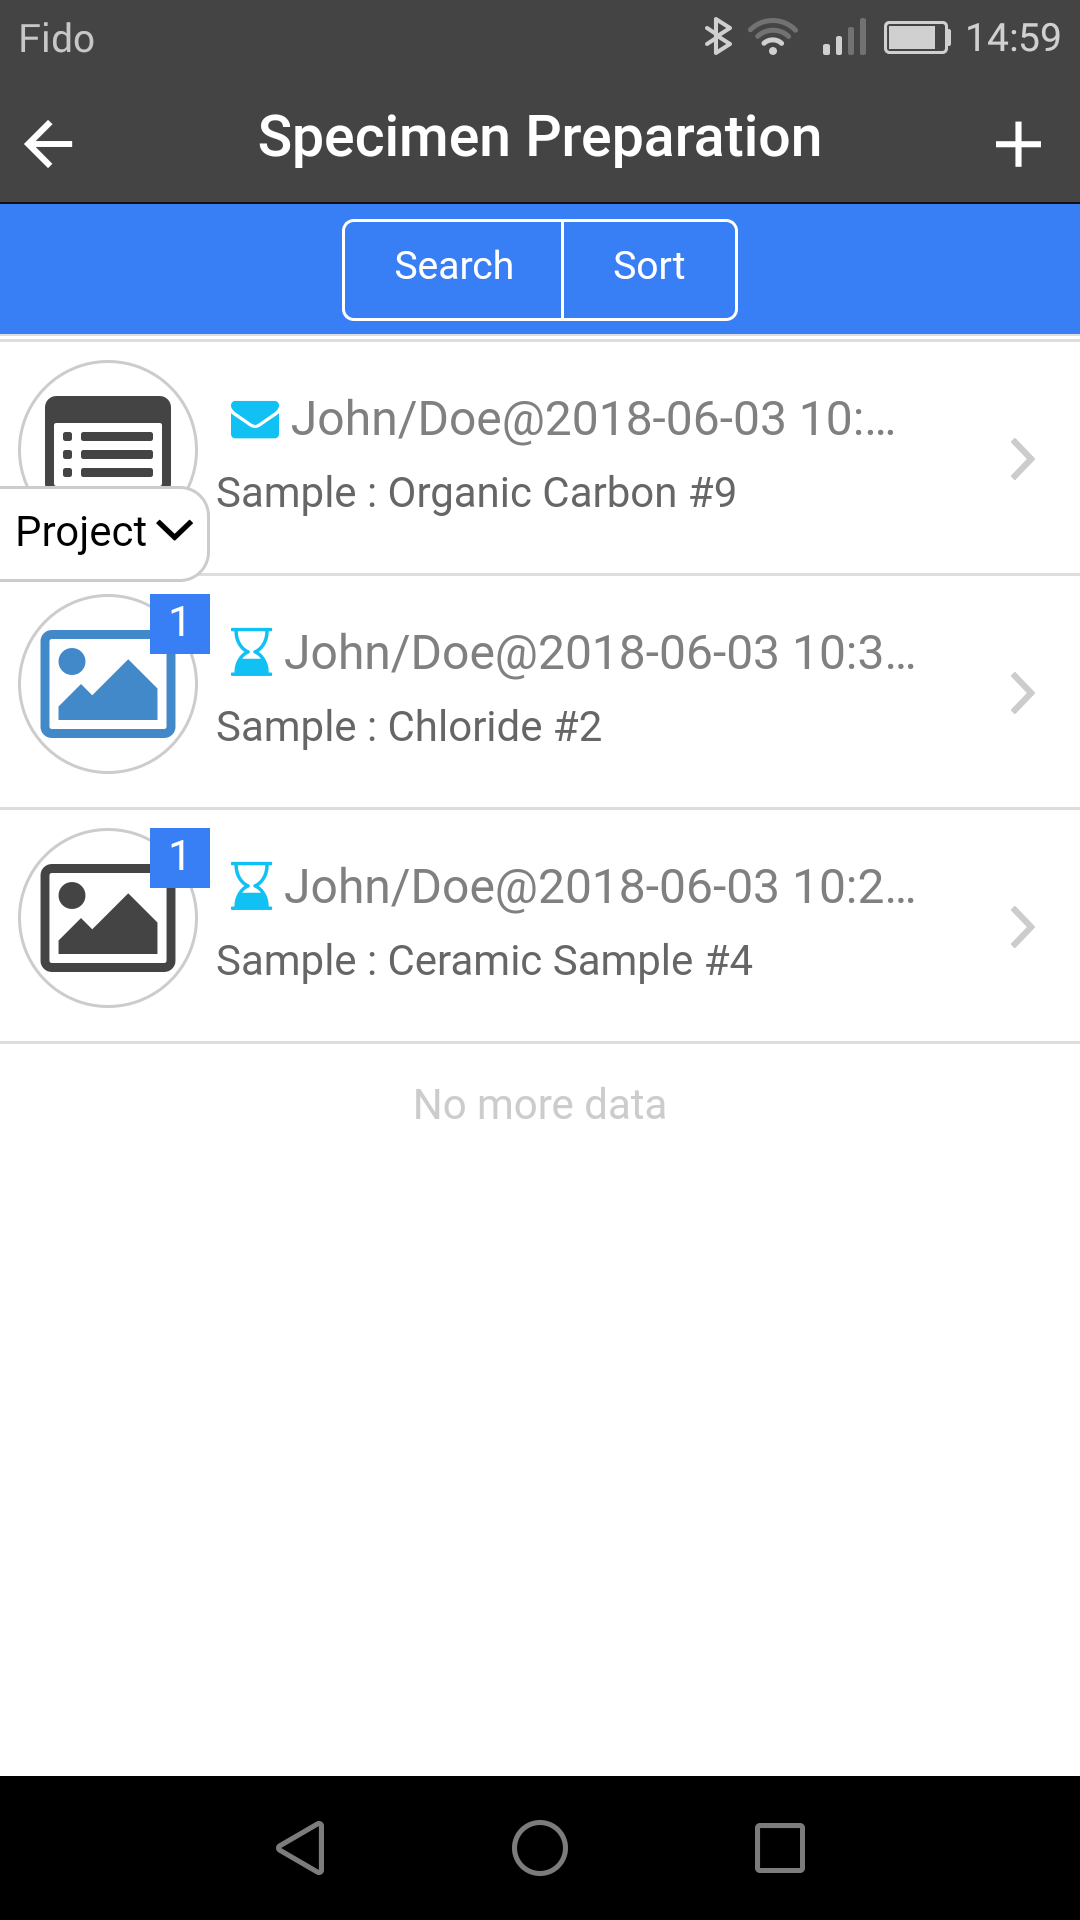Click hourglass icon on Chloride #2 entry
The height and width of the screenshot is (1920, 1080).
[x=251, y=652]
